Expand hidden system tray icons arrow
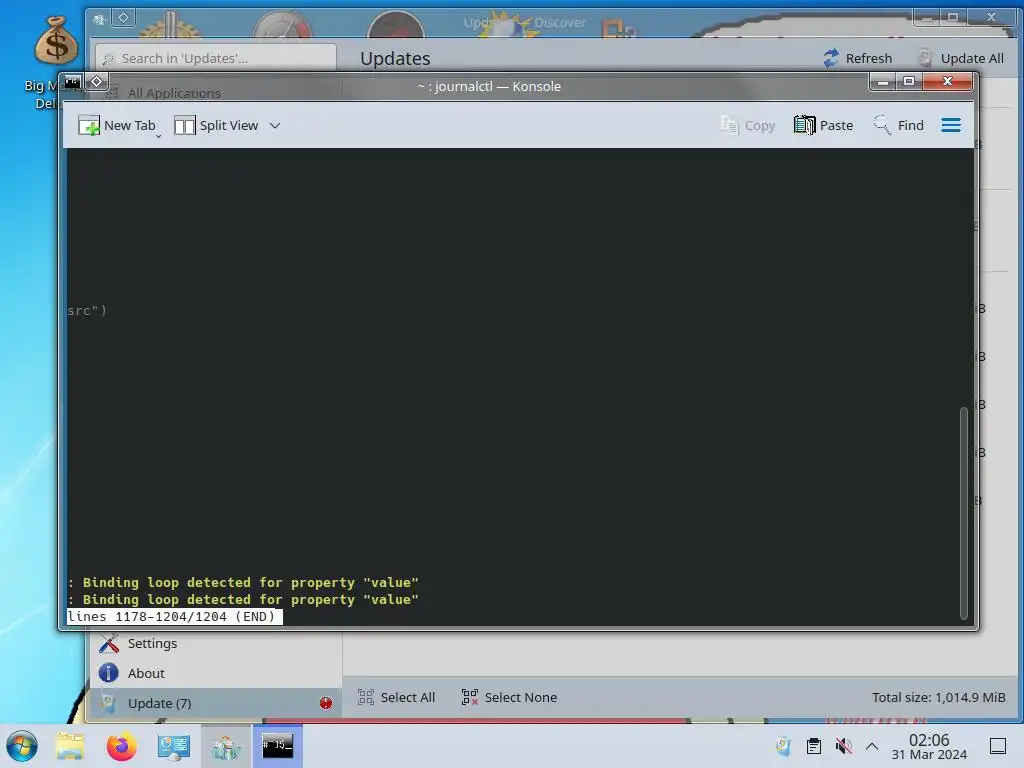Screen dimensions: 1024x768 point(872,746)
